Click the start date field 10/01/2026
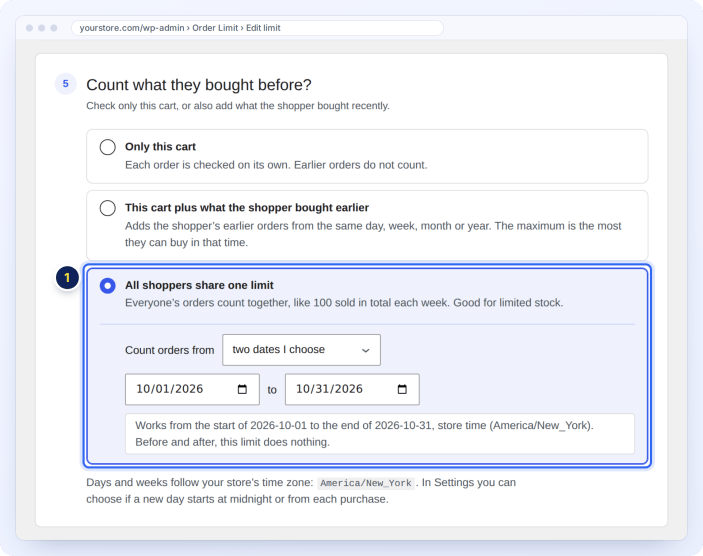The image size is (703, 556). point(192,389)
